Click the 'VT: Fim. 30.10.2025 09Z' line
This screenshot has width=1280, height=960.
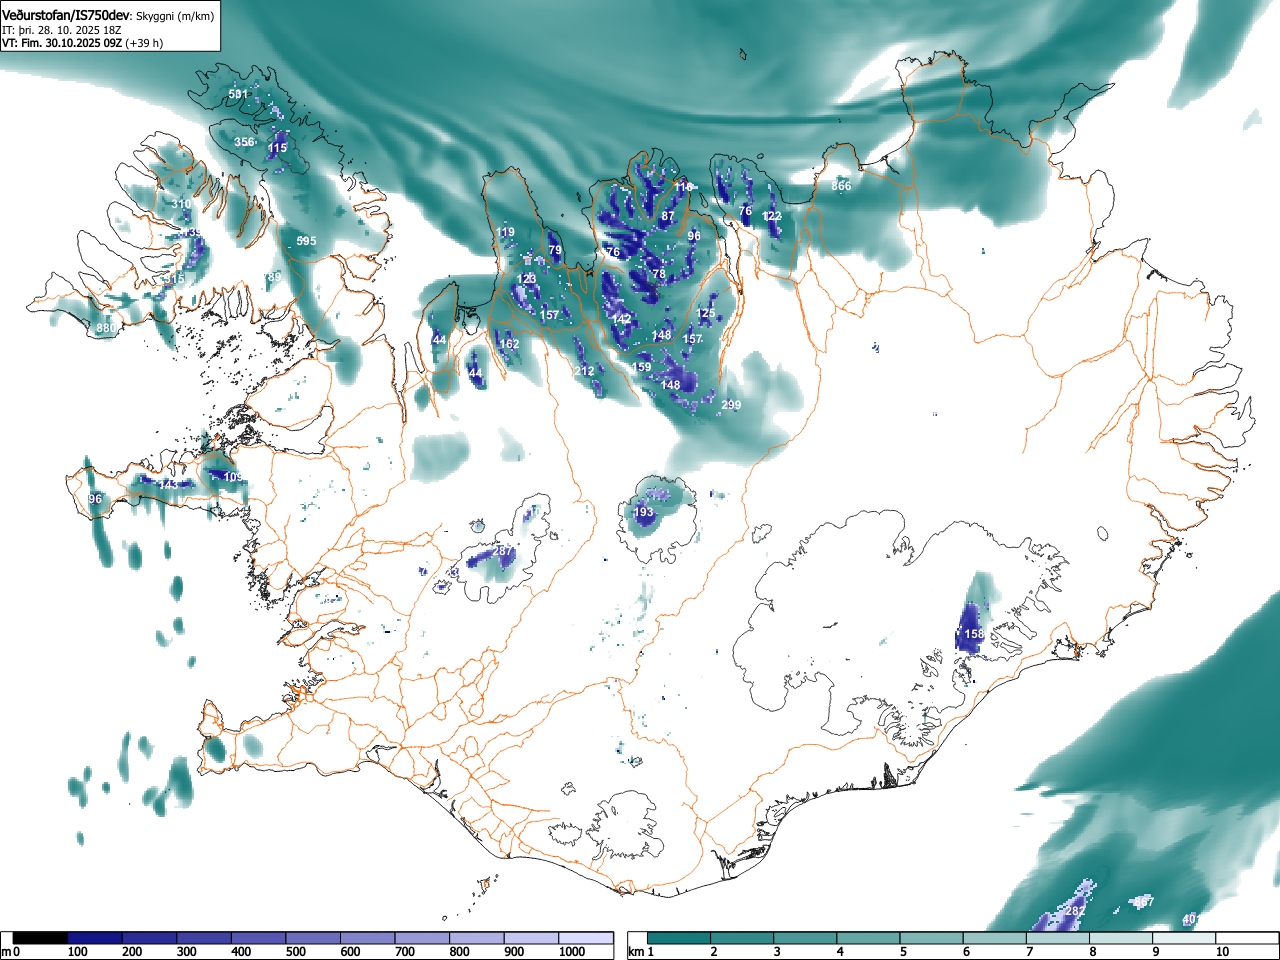[61, 43]
